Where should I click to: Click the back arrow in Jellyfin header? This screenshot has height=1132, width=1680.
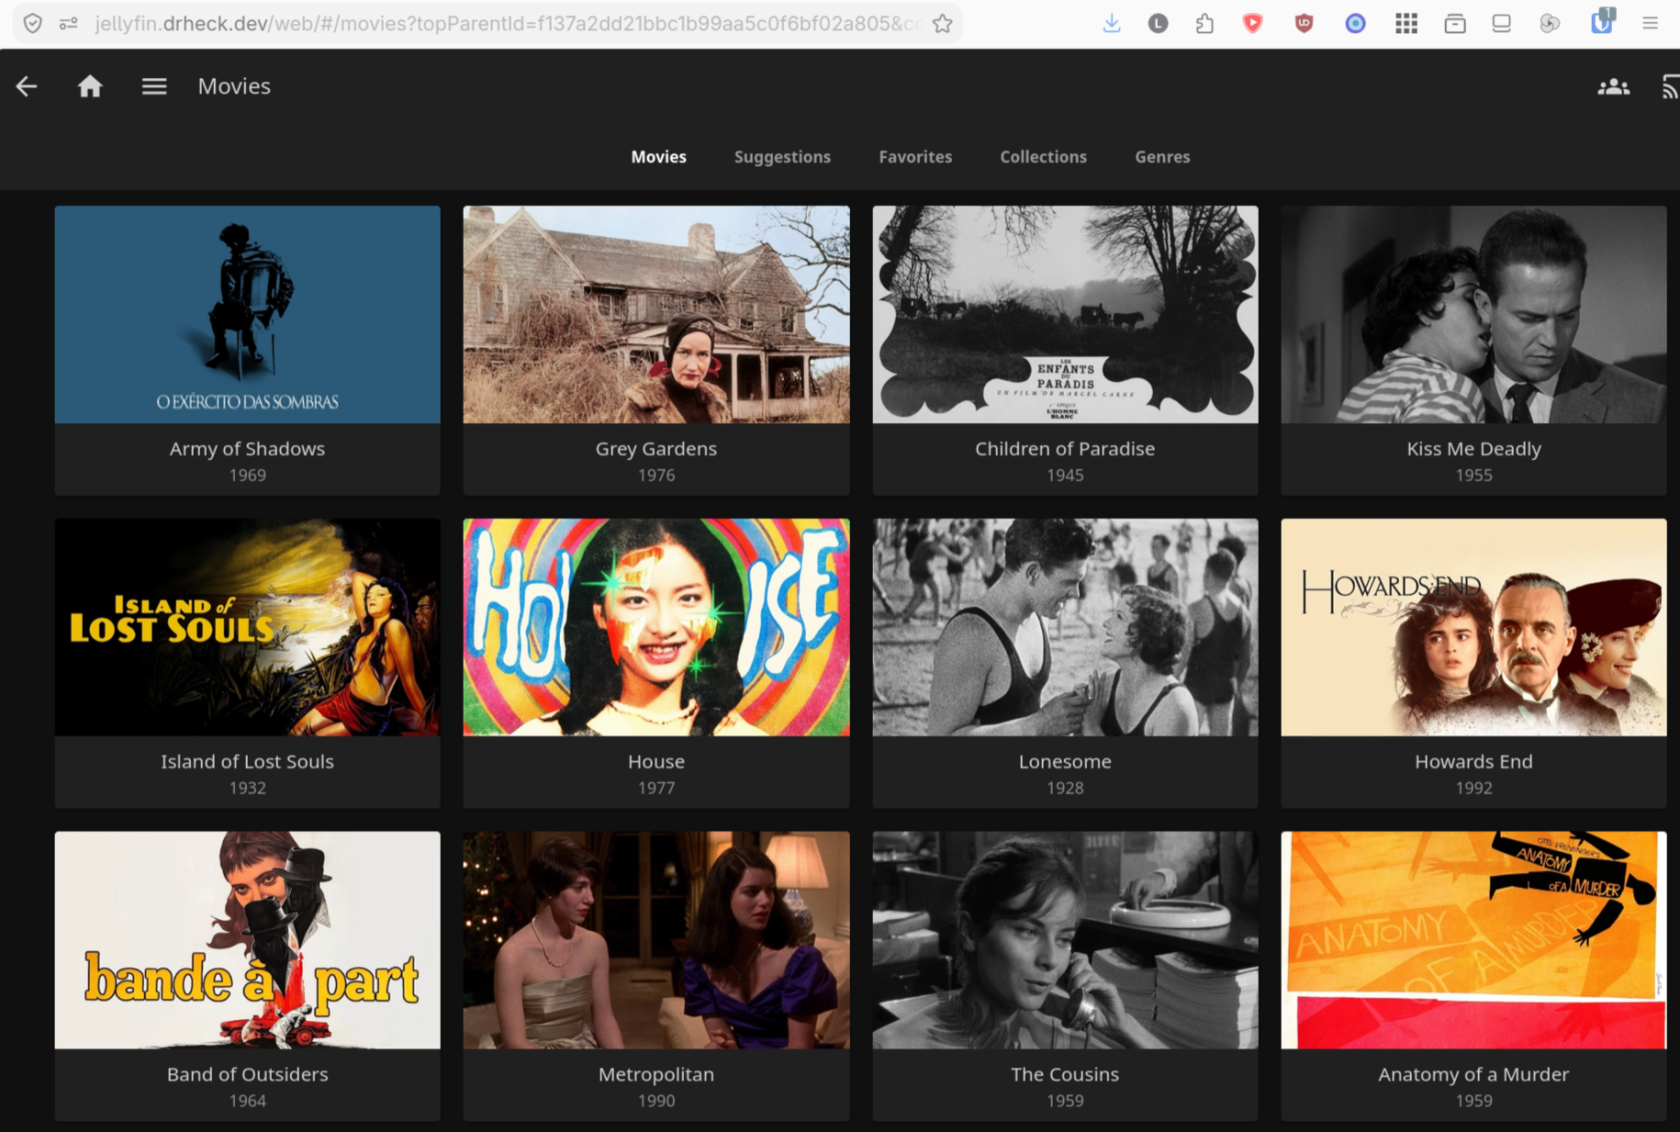(x=27, y=87)
